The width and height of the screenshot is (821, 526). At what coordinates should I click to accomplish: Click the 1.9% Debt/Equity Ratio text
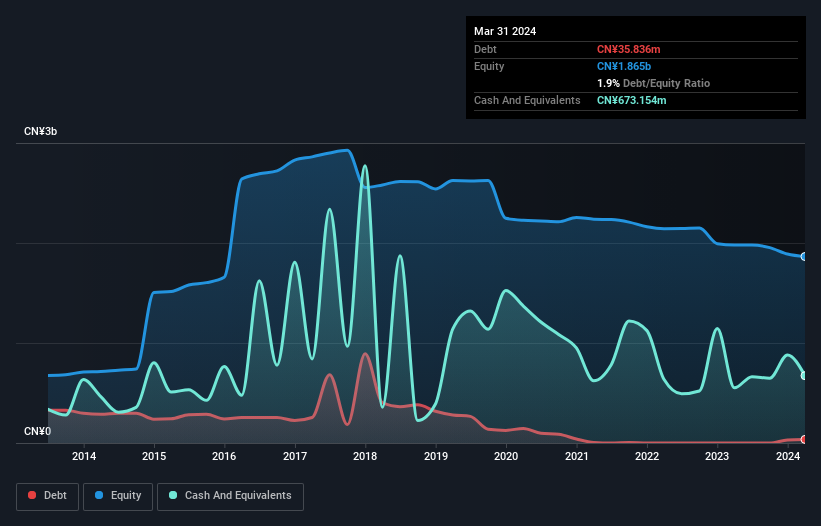tap(653, 83)
